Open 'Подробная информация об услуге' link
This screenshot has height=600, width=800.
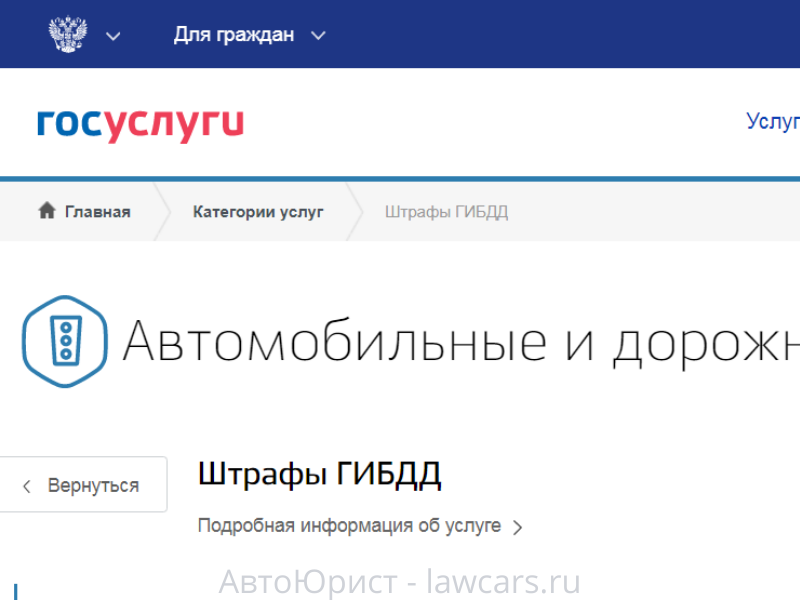pos(349,526)
